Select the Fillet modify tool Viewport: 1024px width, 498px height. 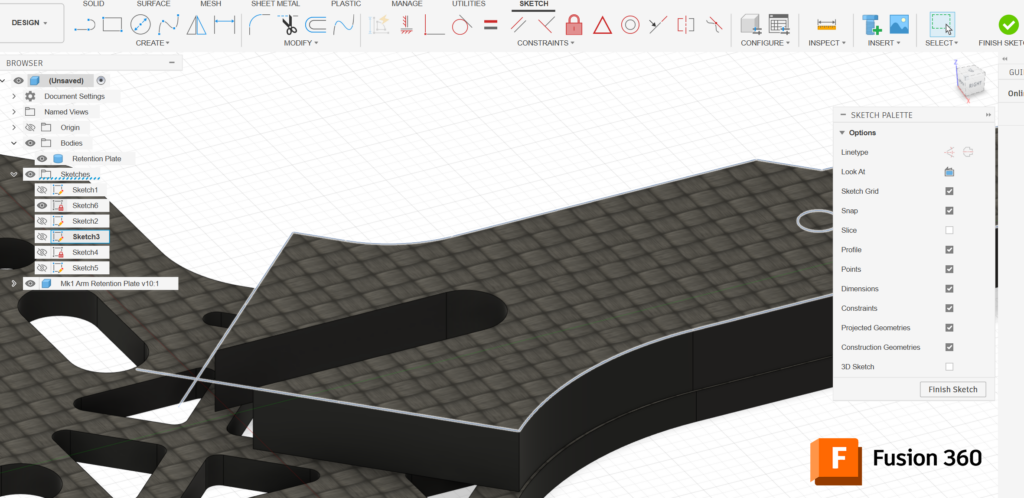259,25
